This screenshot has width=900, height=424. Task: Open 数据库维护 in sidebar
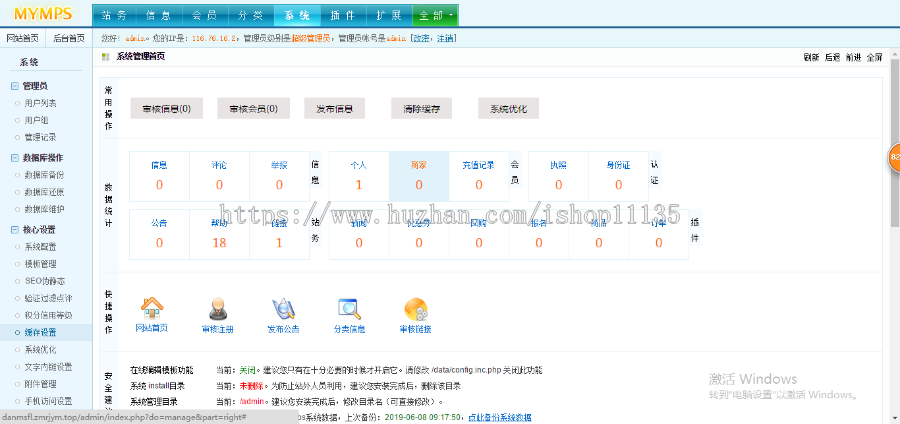44,209
